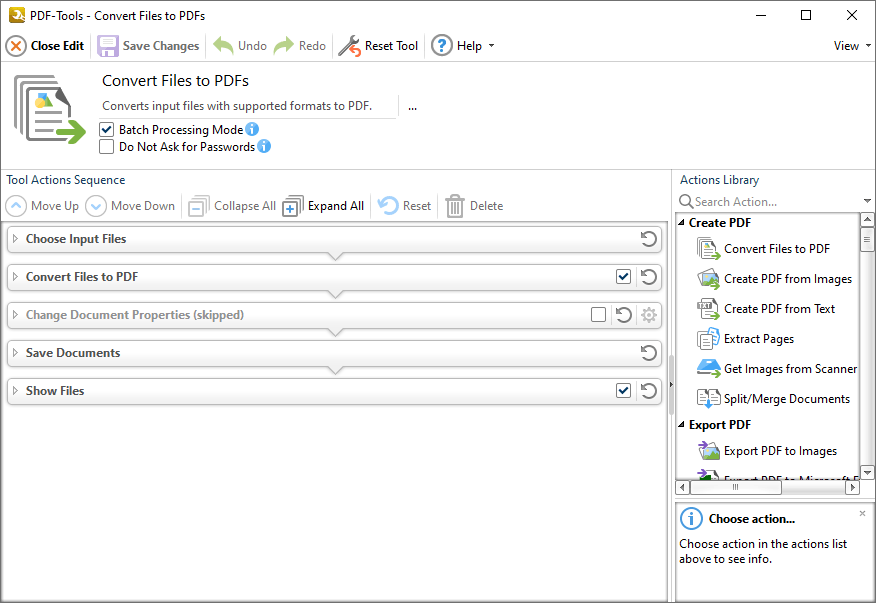The image size is (876, 603).
Task: Collapse the Export PDF category
Action: pos(682,425)
